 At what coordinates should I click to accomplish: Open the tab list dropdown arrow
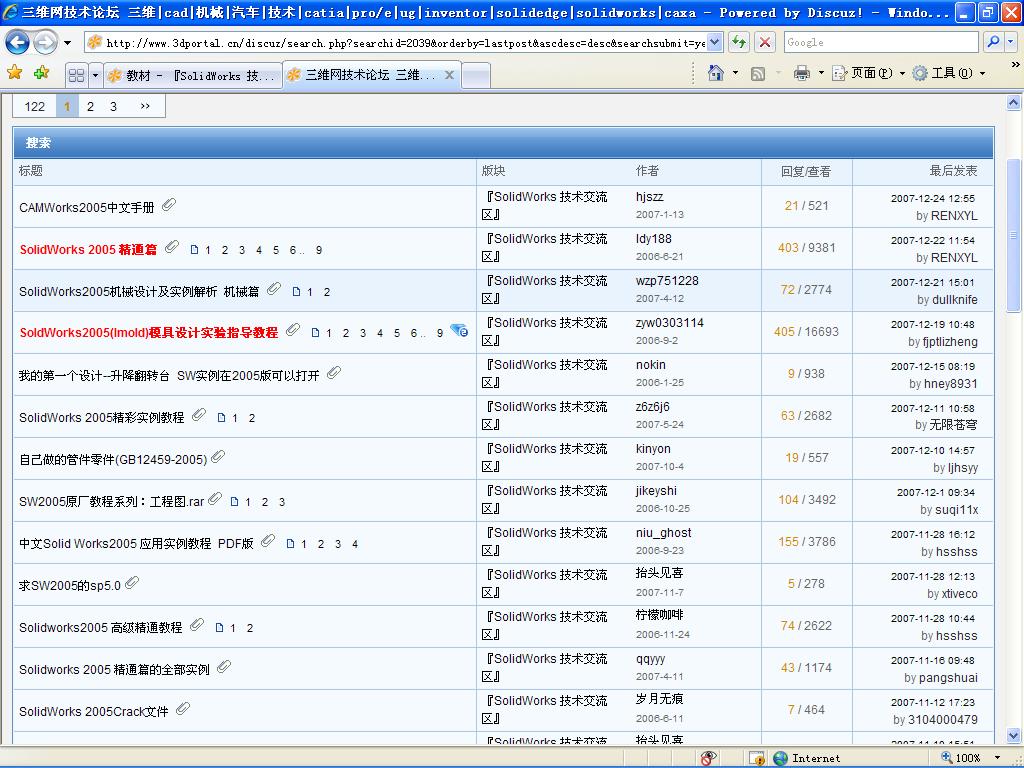point(95,76)
